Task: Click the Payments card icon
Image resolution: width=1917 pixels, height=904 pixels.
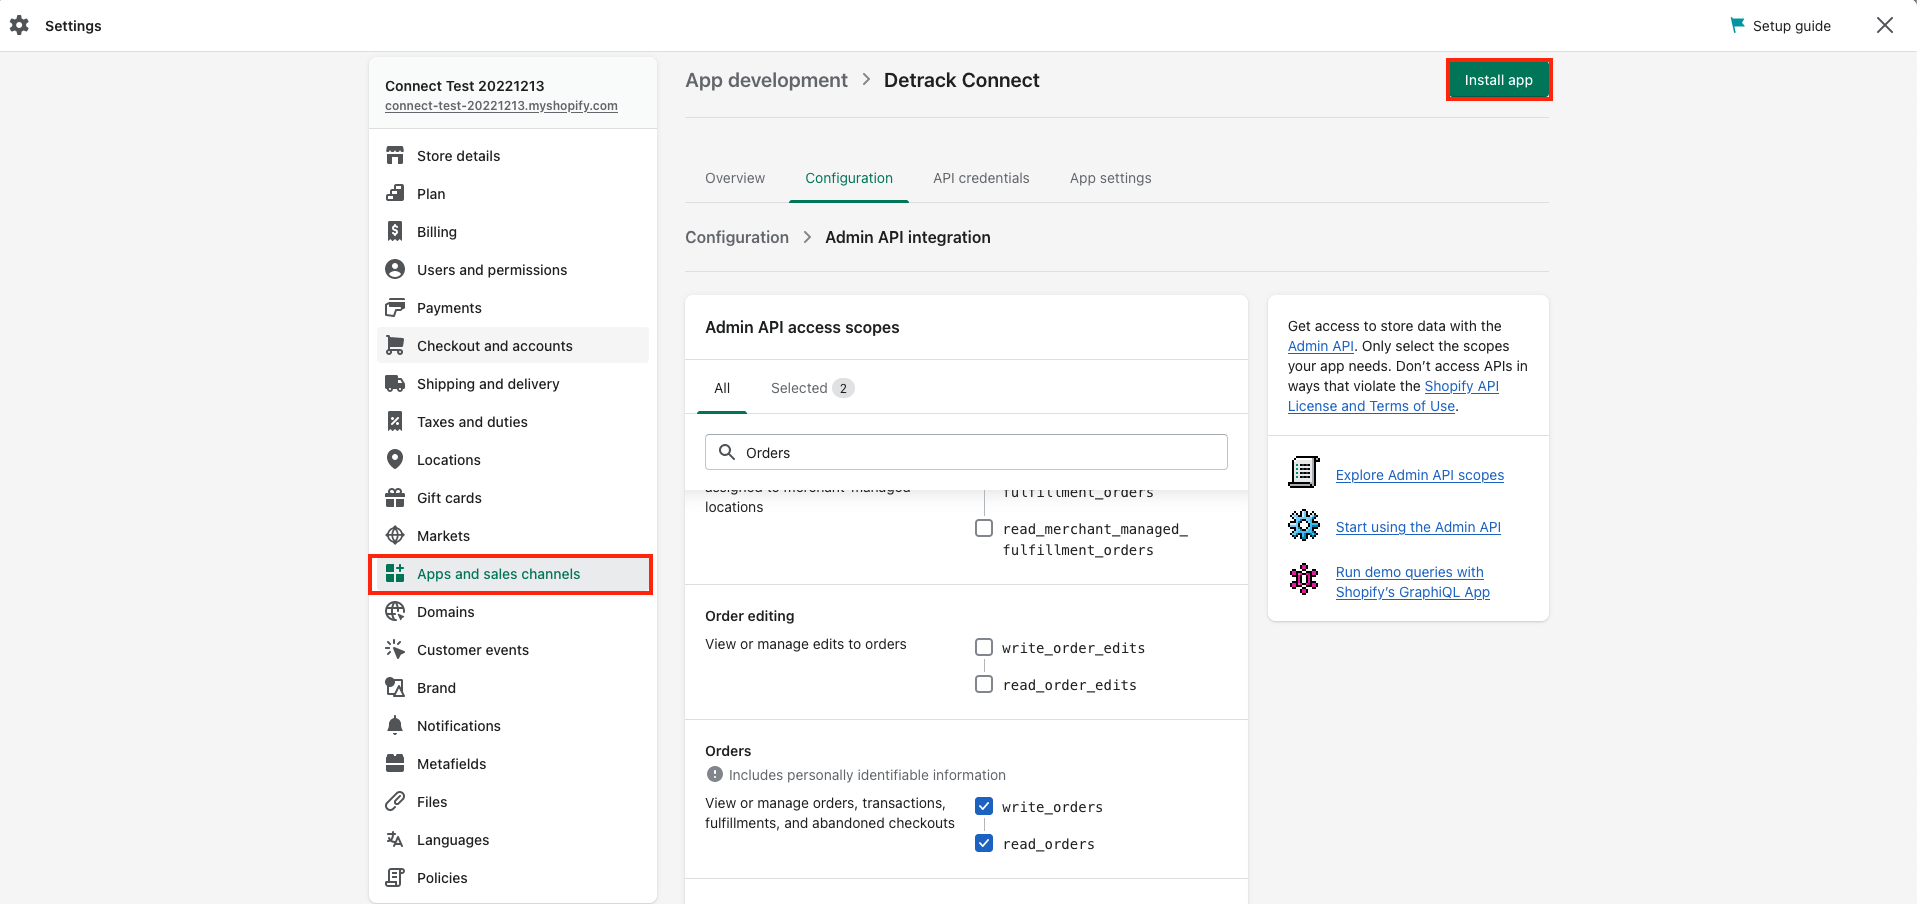Action: tap(395, 308)
